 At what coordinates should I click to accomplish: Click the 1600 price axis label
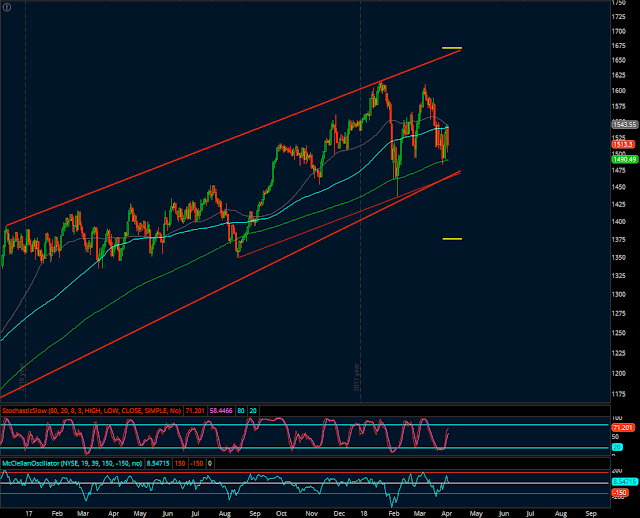[x=618, y=91]
